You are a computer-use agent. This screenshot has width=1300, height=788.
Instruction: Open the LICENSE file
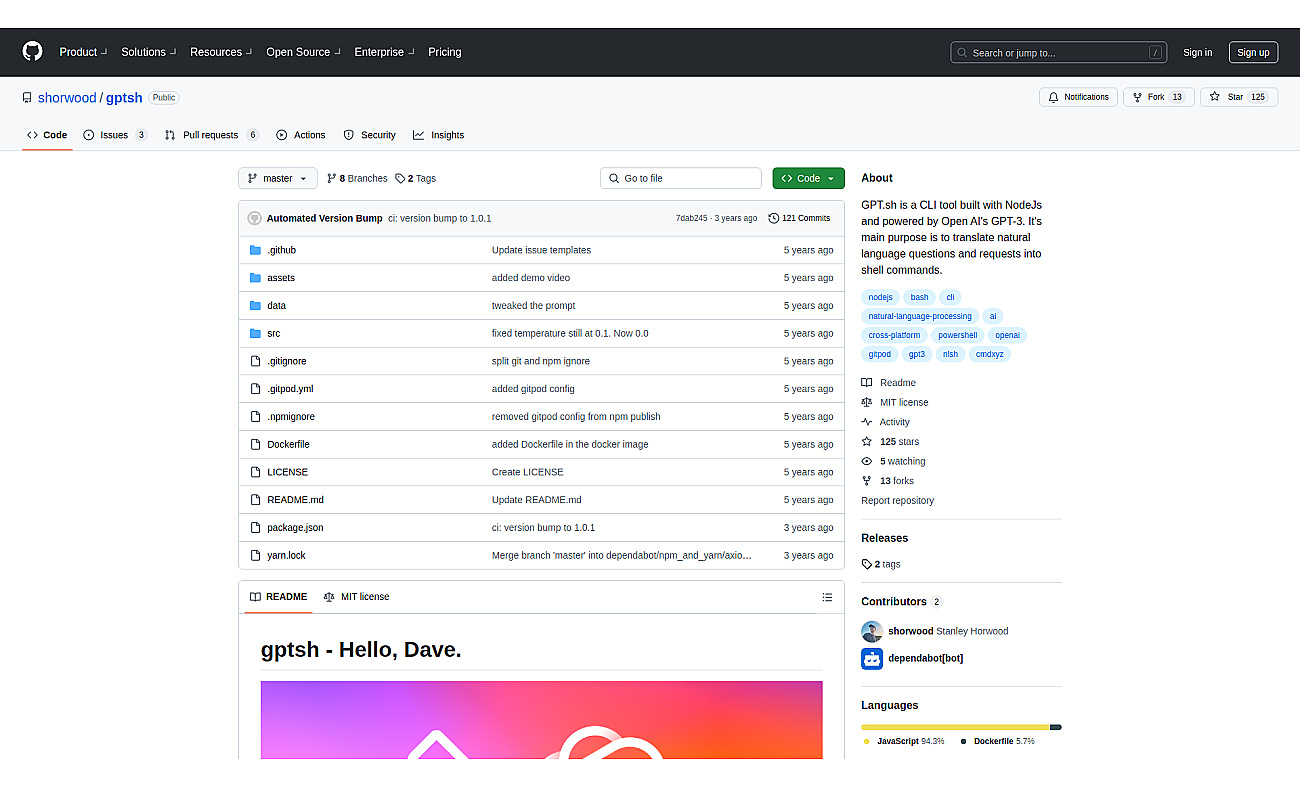coord(287,472)
